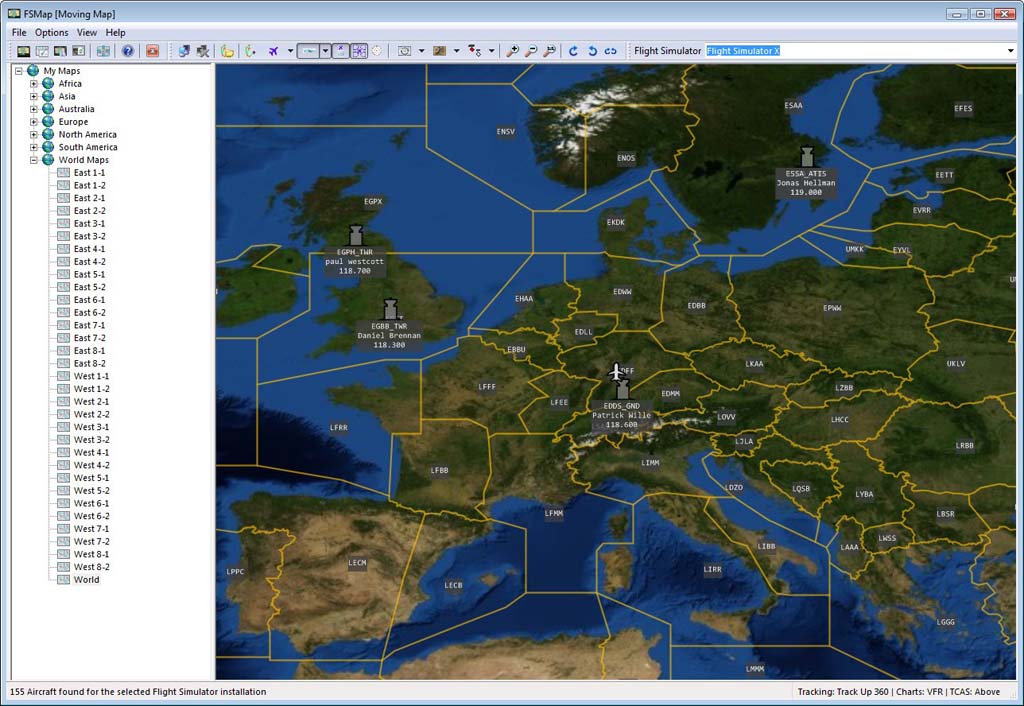Click the white aircraft symbol over Germany
Screen dimensions: 1024x706
(x=617, y=372)
